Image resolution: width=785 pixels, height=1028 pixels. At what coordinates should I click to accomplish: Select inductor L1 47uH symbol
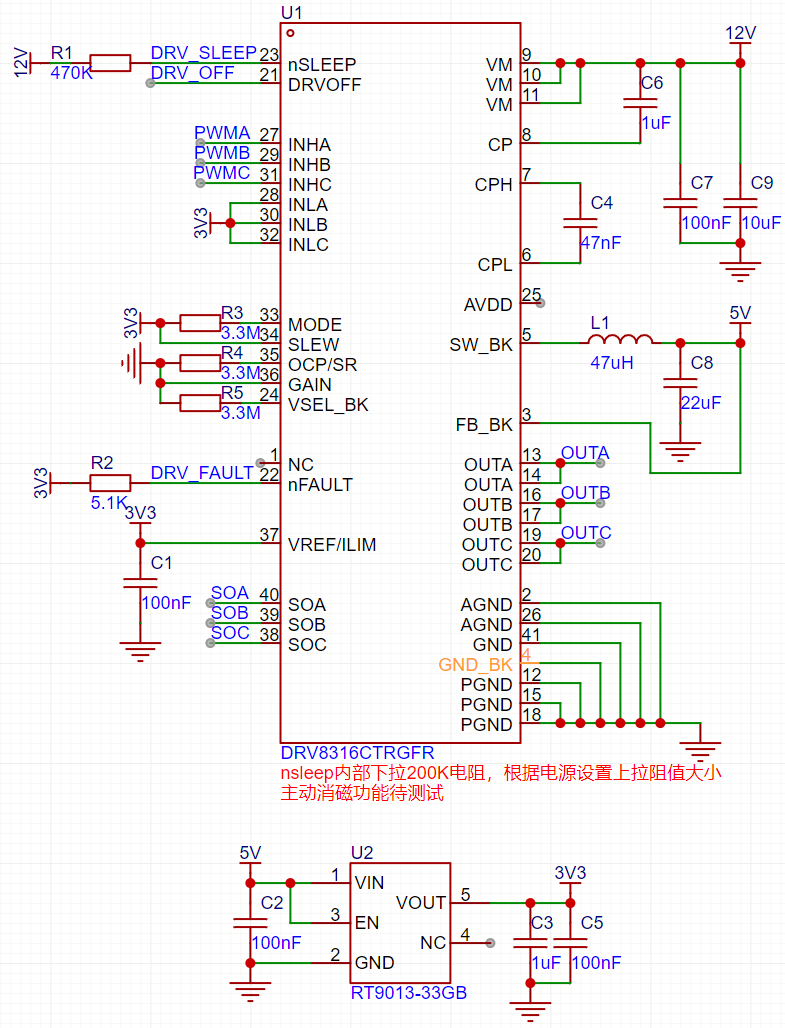(620, 339)
